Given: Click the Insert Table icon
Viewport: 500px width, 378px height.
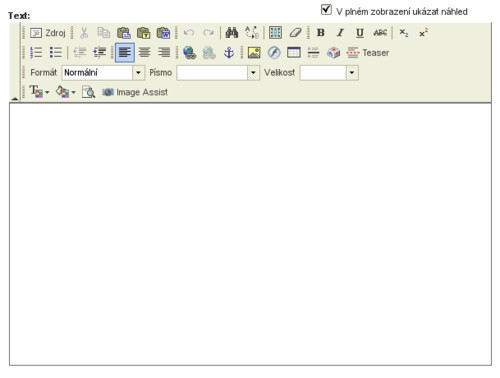Looking at the screenshot, I should [294, 53].
